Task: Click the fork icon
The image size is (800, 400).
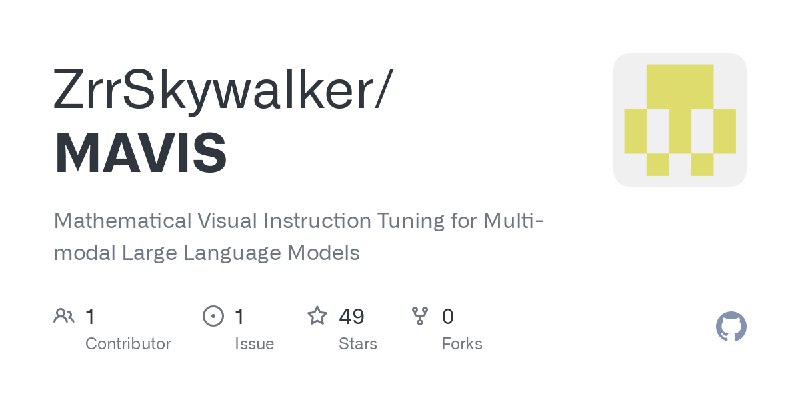Action: [420, 316]
